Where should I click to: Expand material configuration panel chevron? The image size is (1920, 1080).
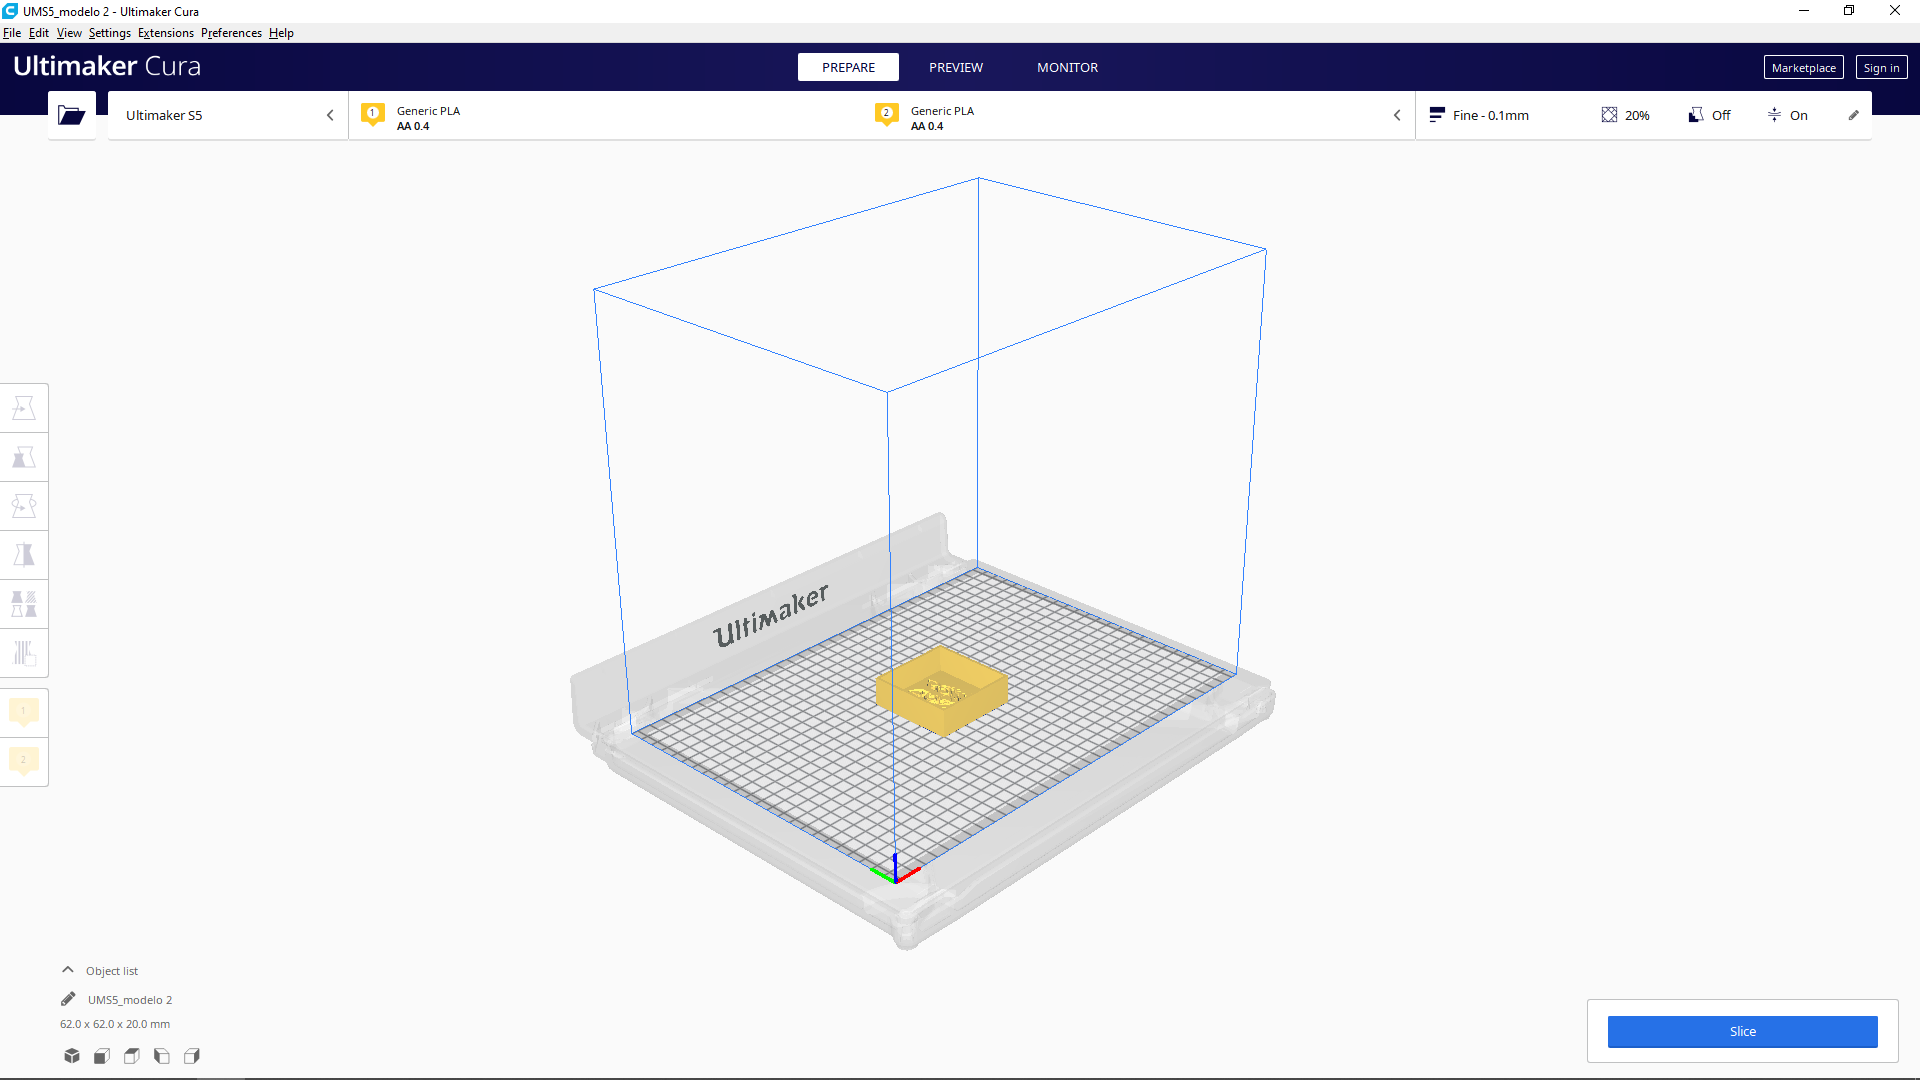tap(1397, 115)
